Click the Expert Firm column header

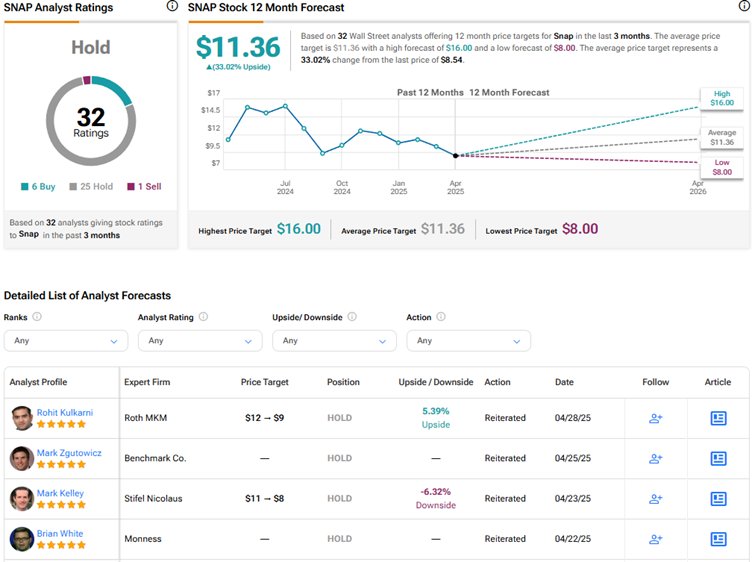click(x=147, y=382)
